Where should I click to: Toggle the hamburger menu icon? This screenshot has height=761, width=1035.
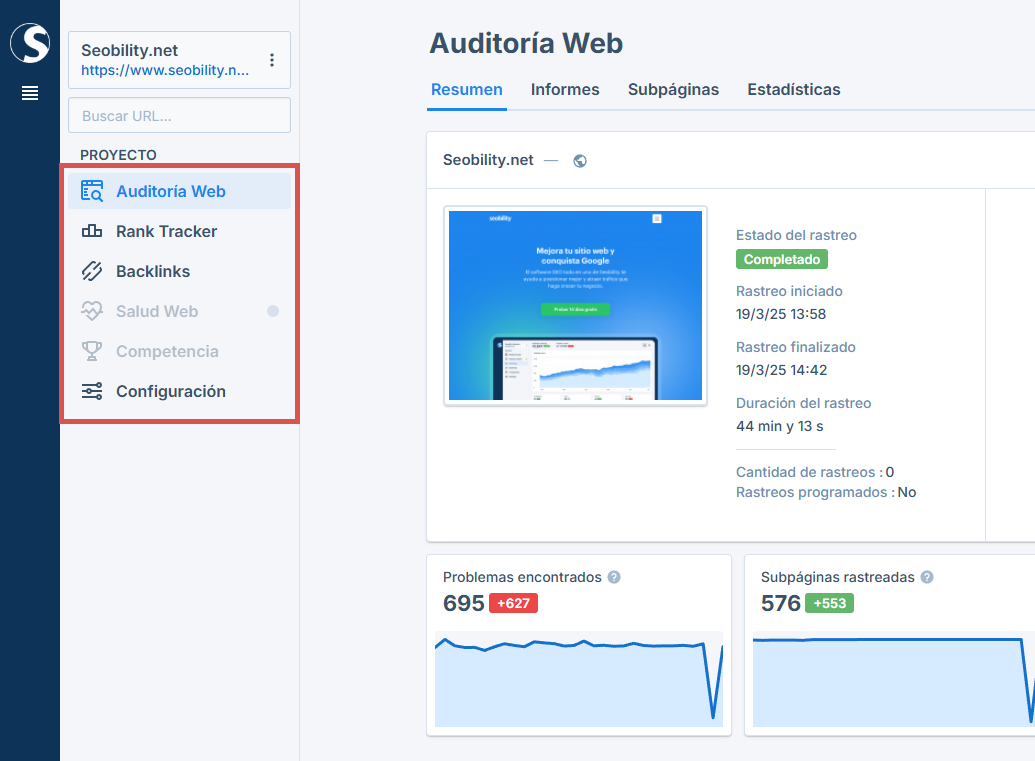point(30,93)
